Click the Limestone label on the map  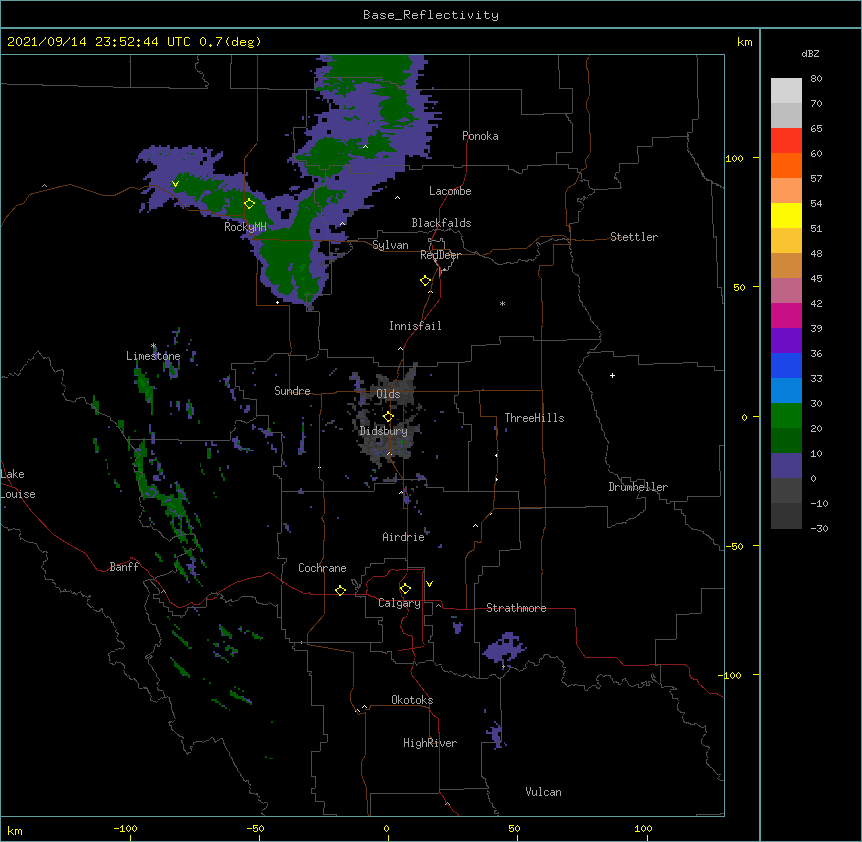tap(153, 356)
